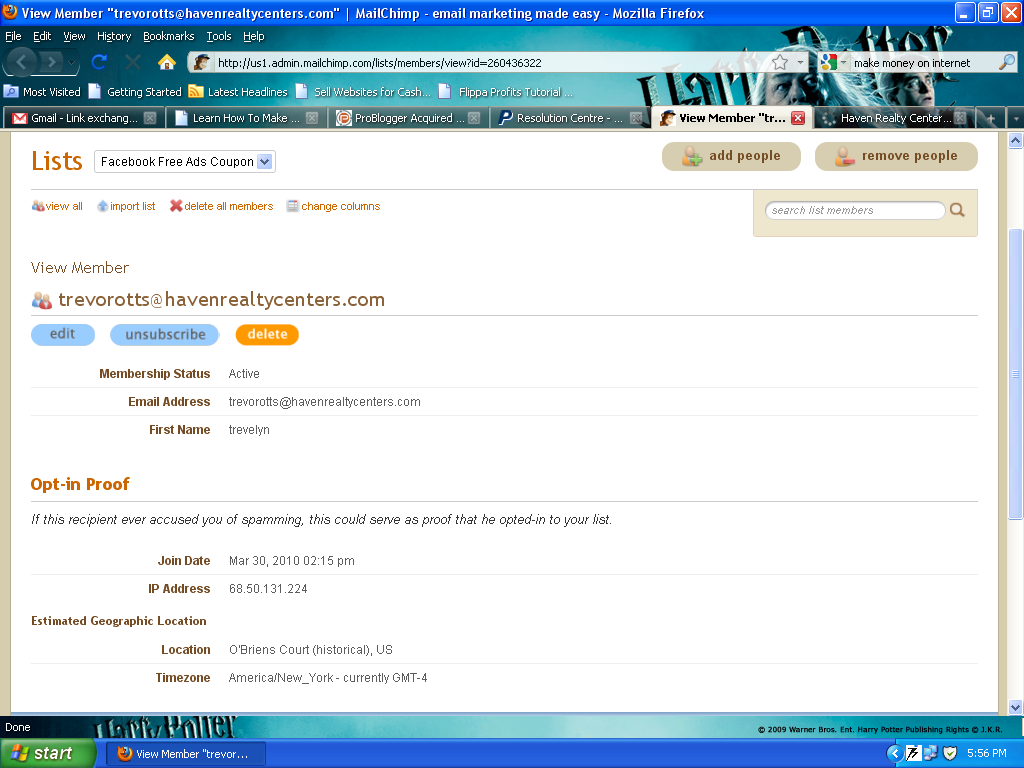Image resolution: width=1024 pixels, height=768 pixels.
Task: Click the Security shield tray icon
Action: [x=950, y=753]
